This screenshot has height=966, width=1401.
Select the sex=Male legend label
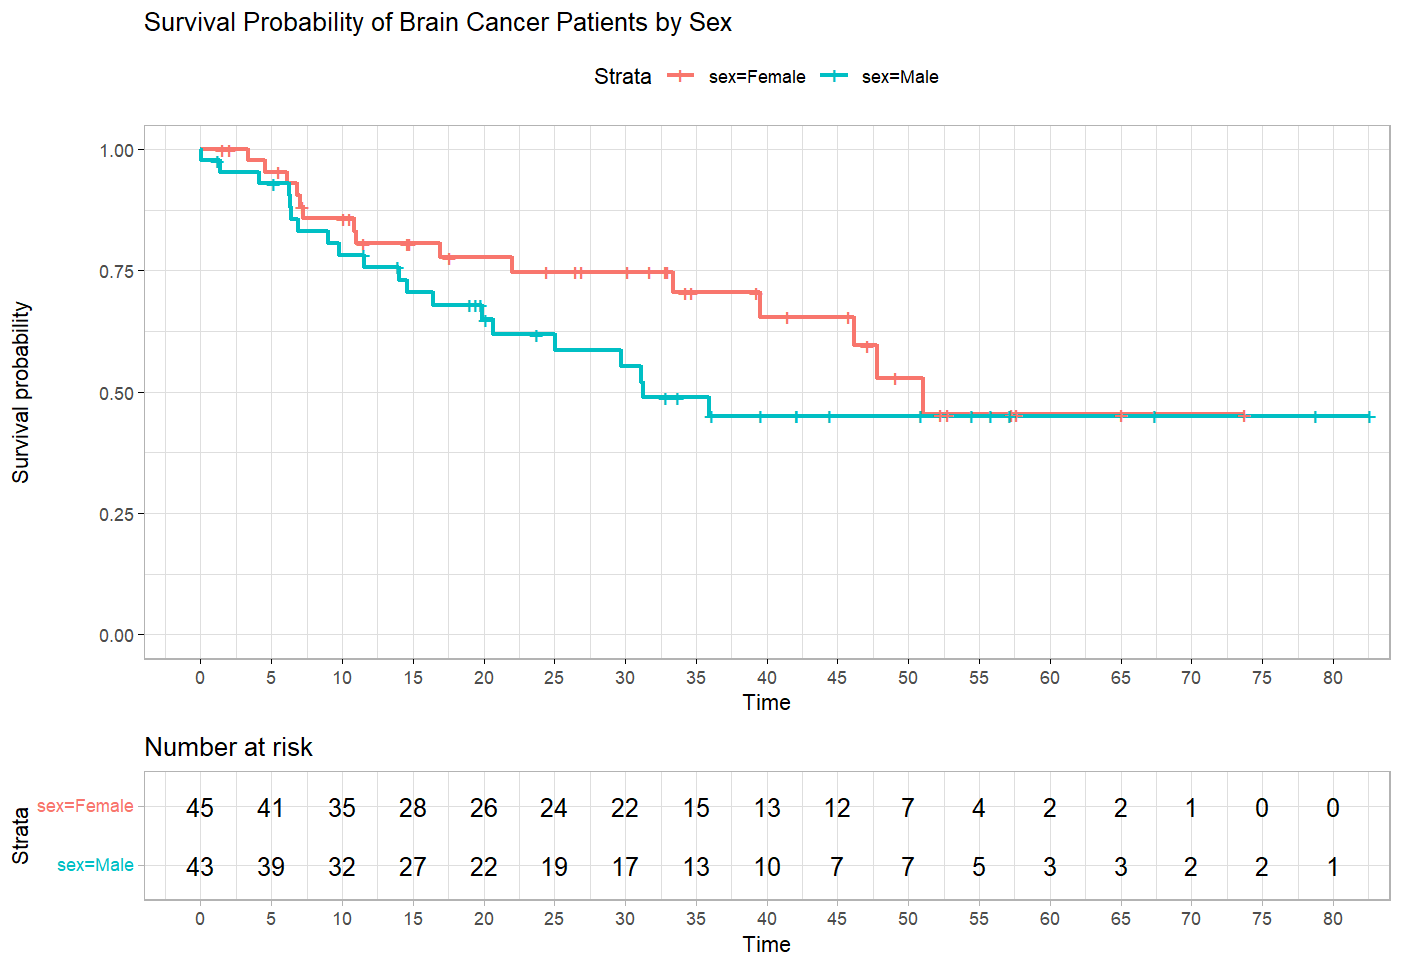pos(900,77)
